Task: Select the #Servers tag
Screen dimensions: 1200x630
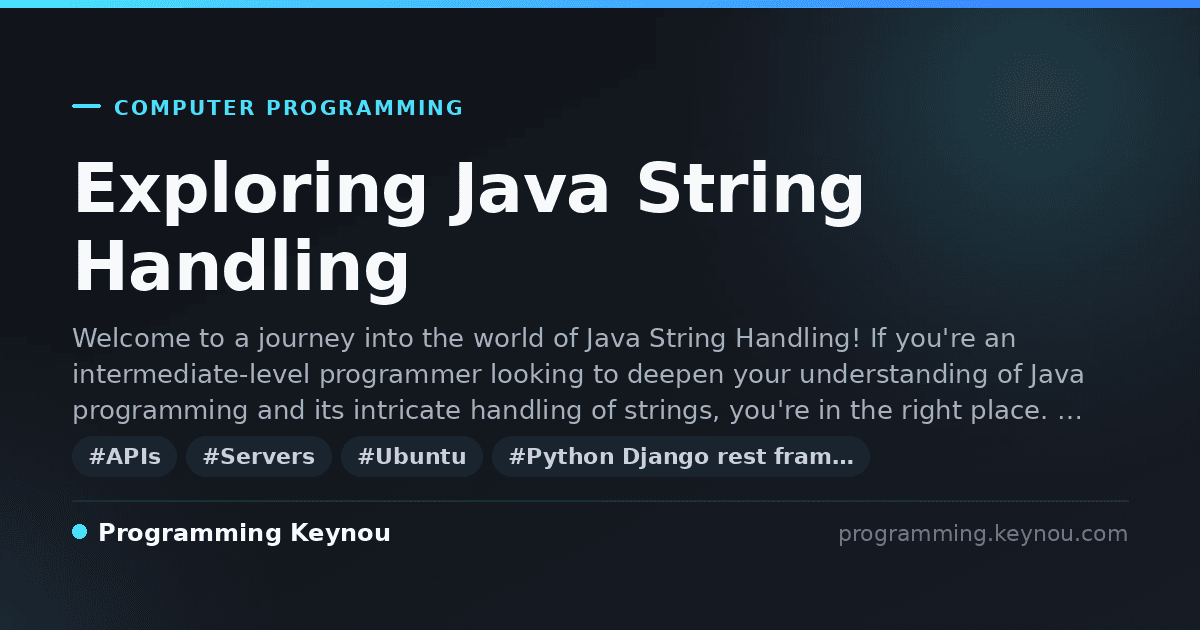Action: pos(259,457)
